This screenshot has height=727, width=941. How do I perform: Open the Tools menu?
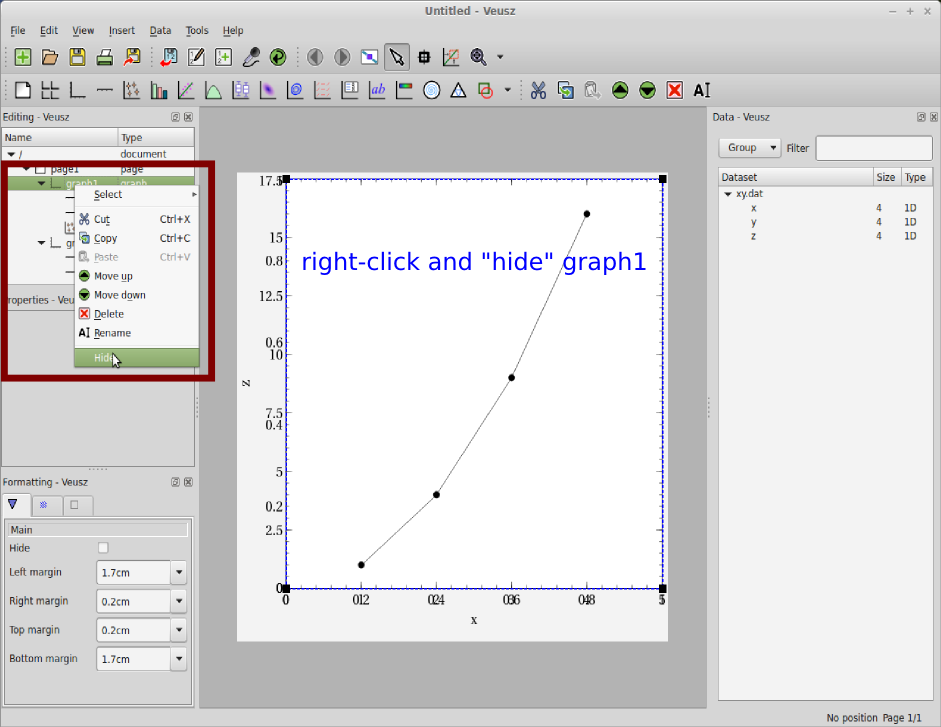click(196, 30)
